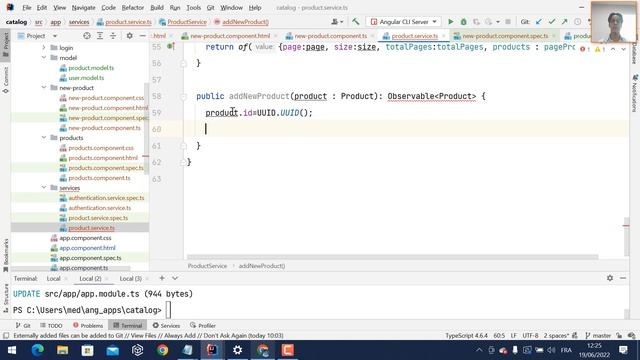Click Git commit checkmark icon
Viewport: 640px width, 360px height.
coord(551,22)
